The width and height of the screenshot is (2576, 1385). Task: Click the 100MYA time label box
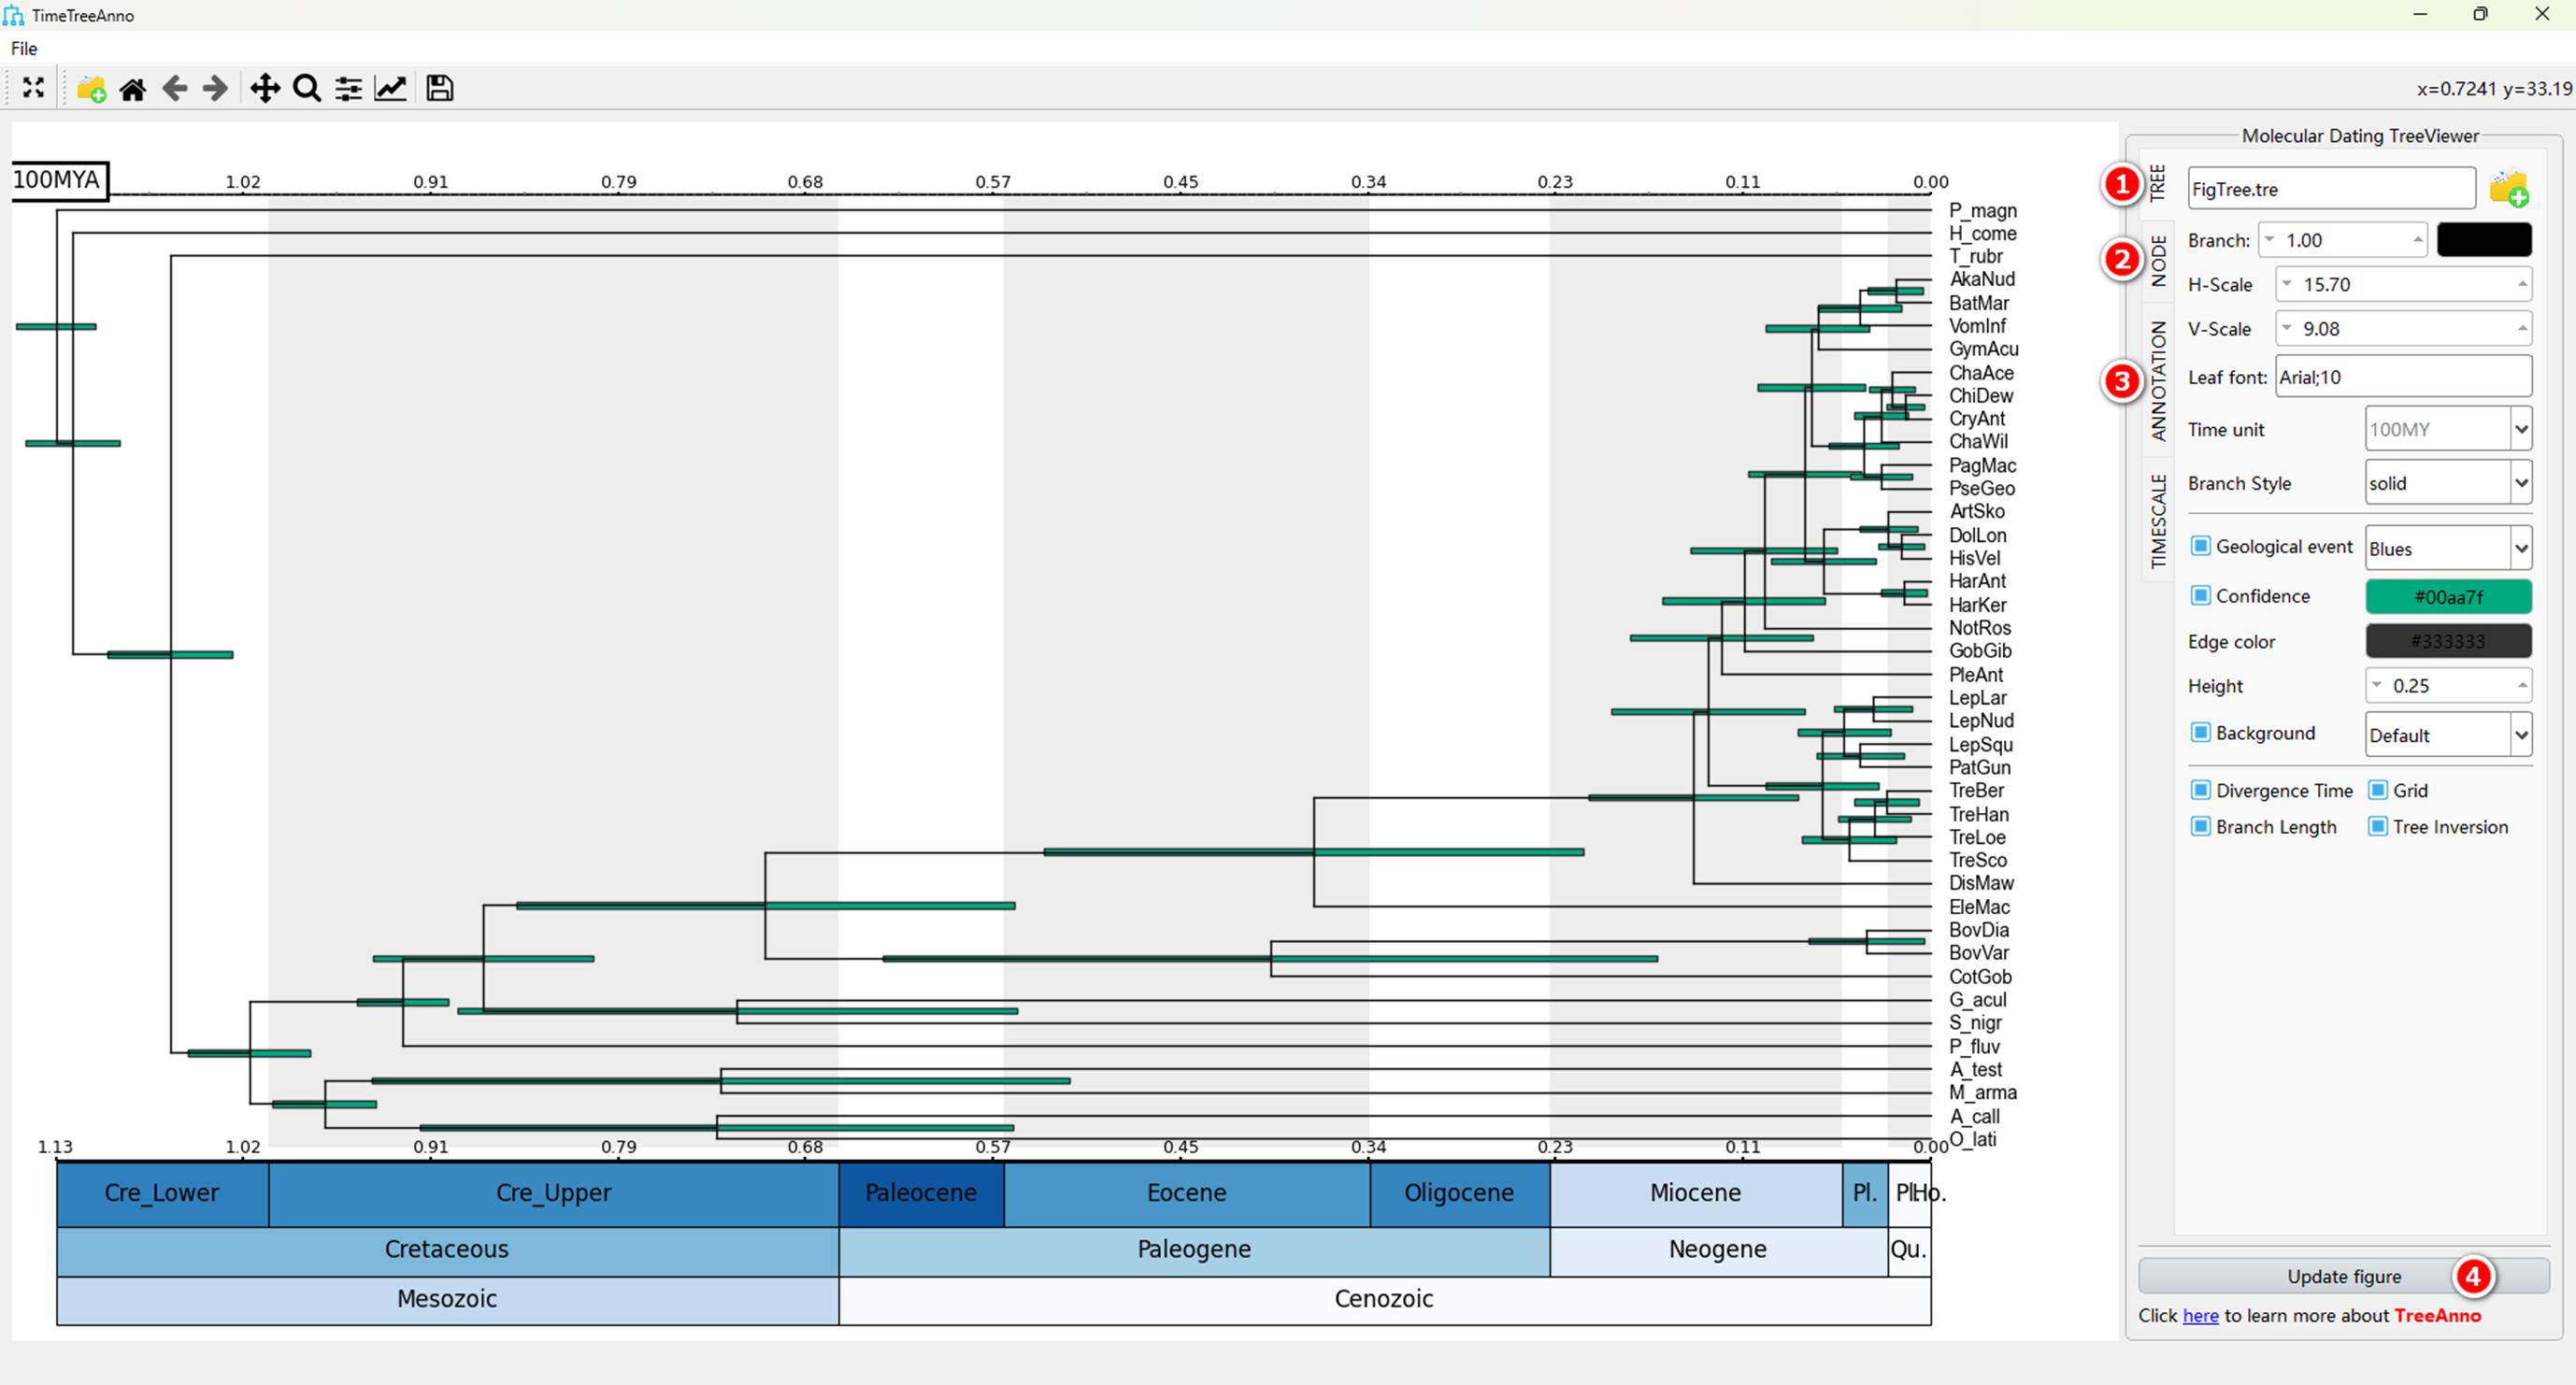(x=59, y=181)
